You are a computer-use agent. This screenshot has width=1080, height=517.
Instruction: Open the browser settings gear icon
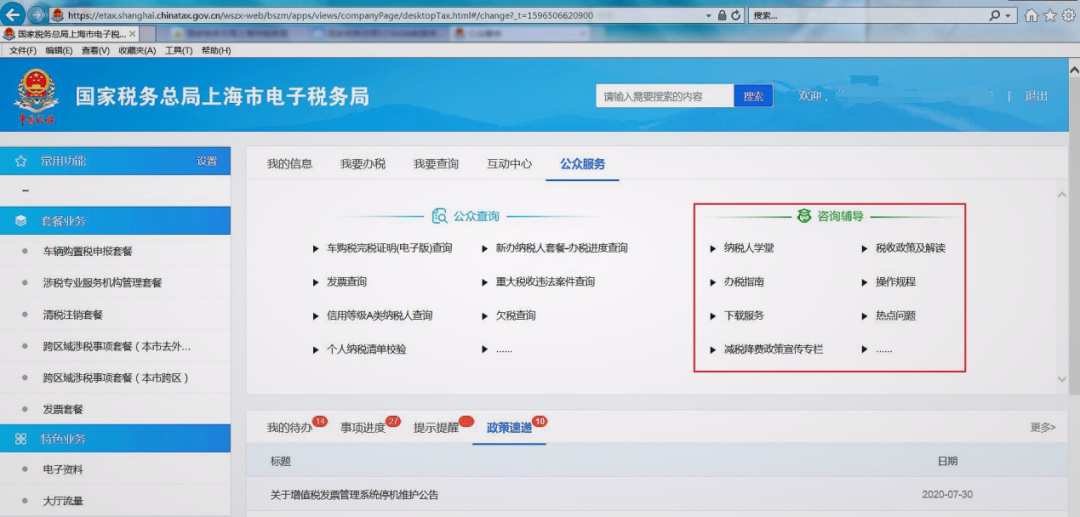[1068, 15]
